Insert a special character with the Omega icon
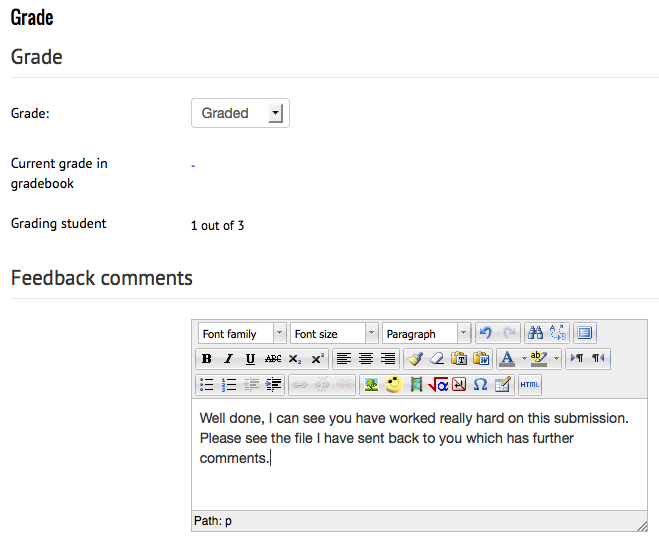 [481, 384]
